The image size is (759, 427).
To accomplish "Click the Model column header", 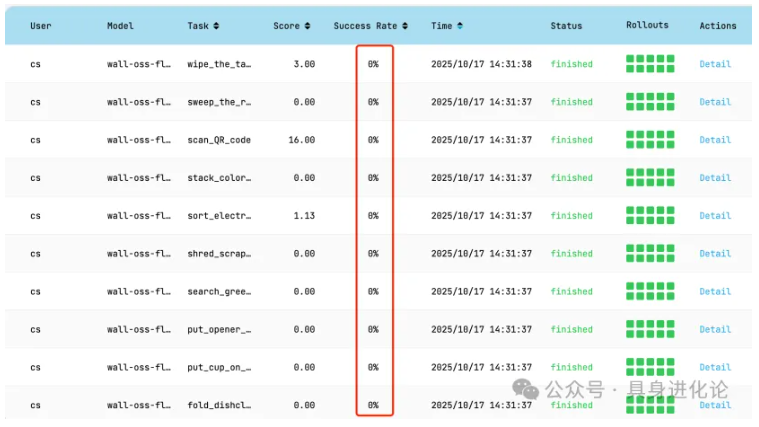I will [x=120, y=26].
